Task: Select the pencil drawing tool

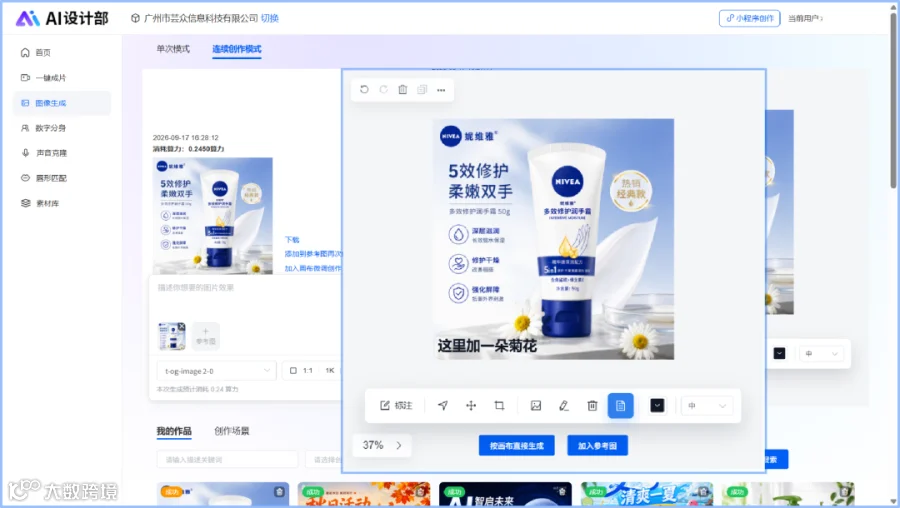Action: pos(564,406)
